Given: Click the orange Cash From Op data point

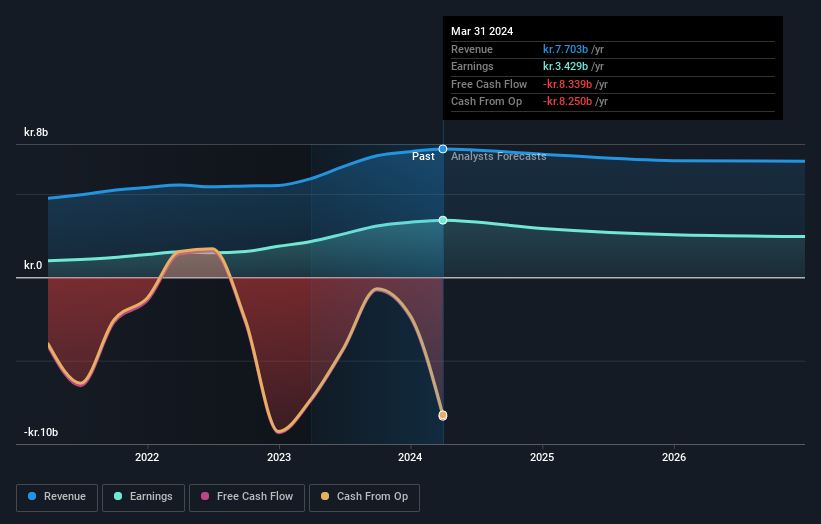Looking at the screenshot, I should click(x=443, y=415).
